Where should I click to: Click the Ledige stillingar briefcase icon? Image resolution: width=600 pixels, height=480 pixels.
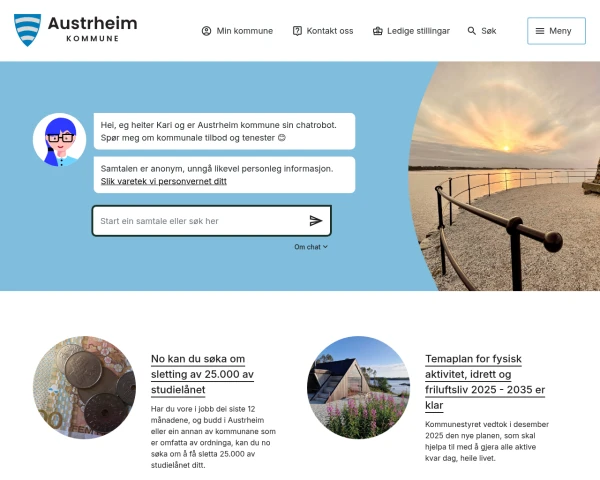point(378,31)
